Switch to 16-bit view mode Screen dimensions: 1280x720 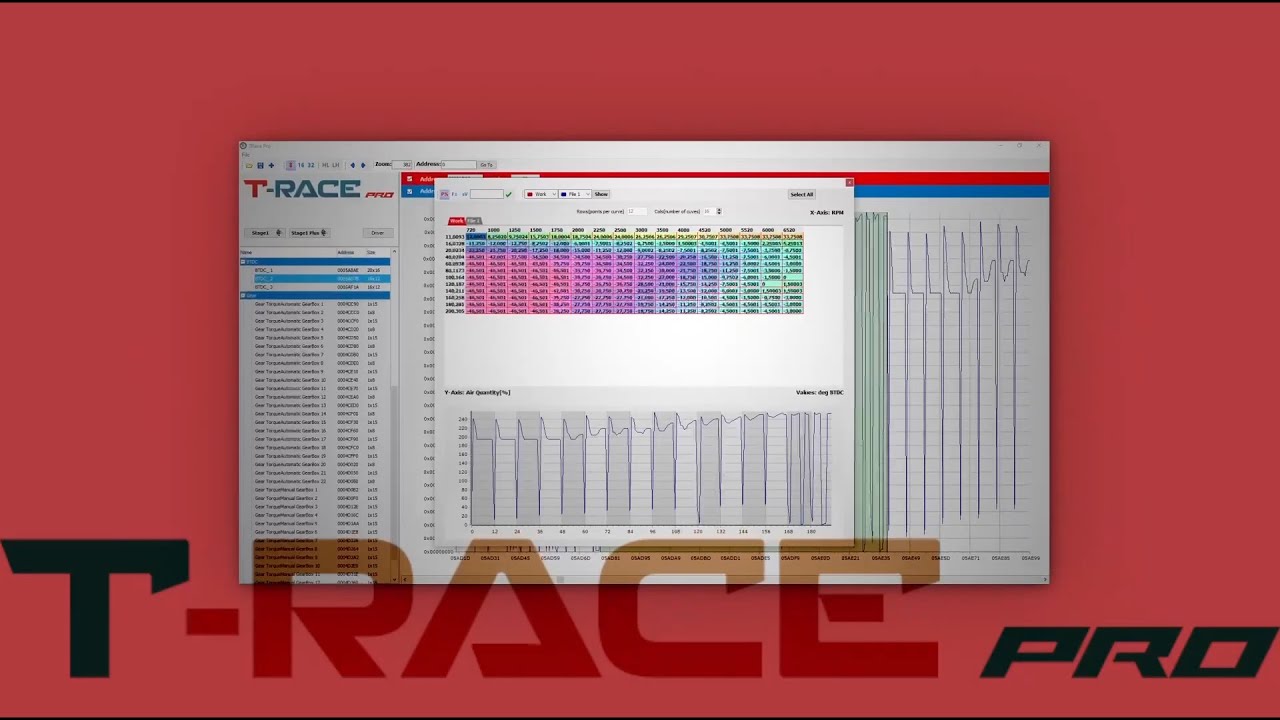pyautogui.click(x=300, y=165)
